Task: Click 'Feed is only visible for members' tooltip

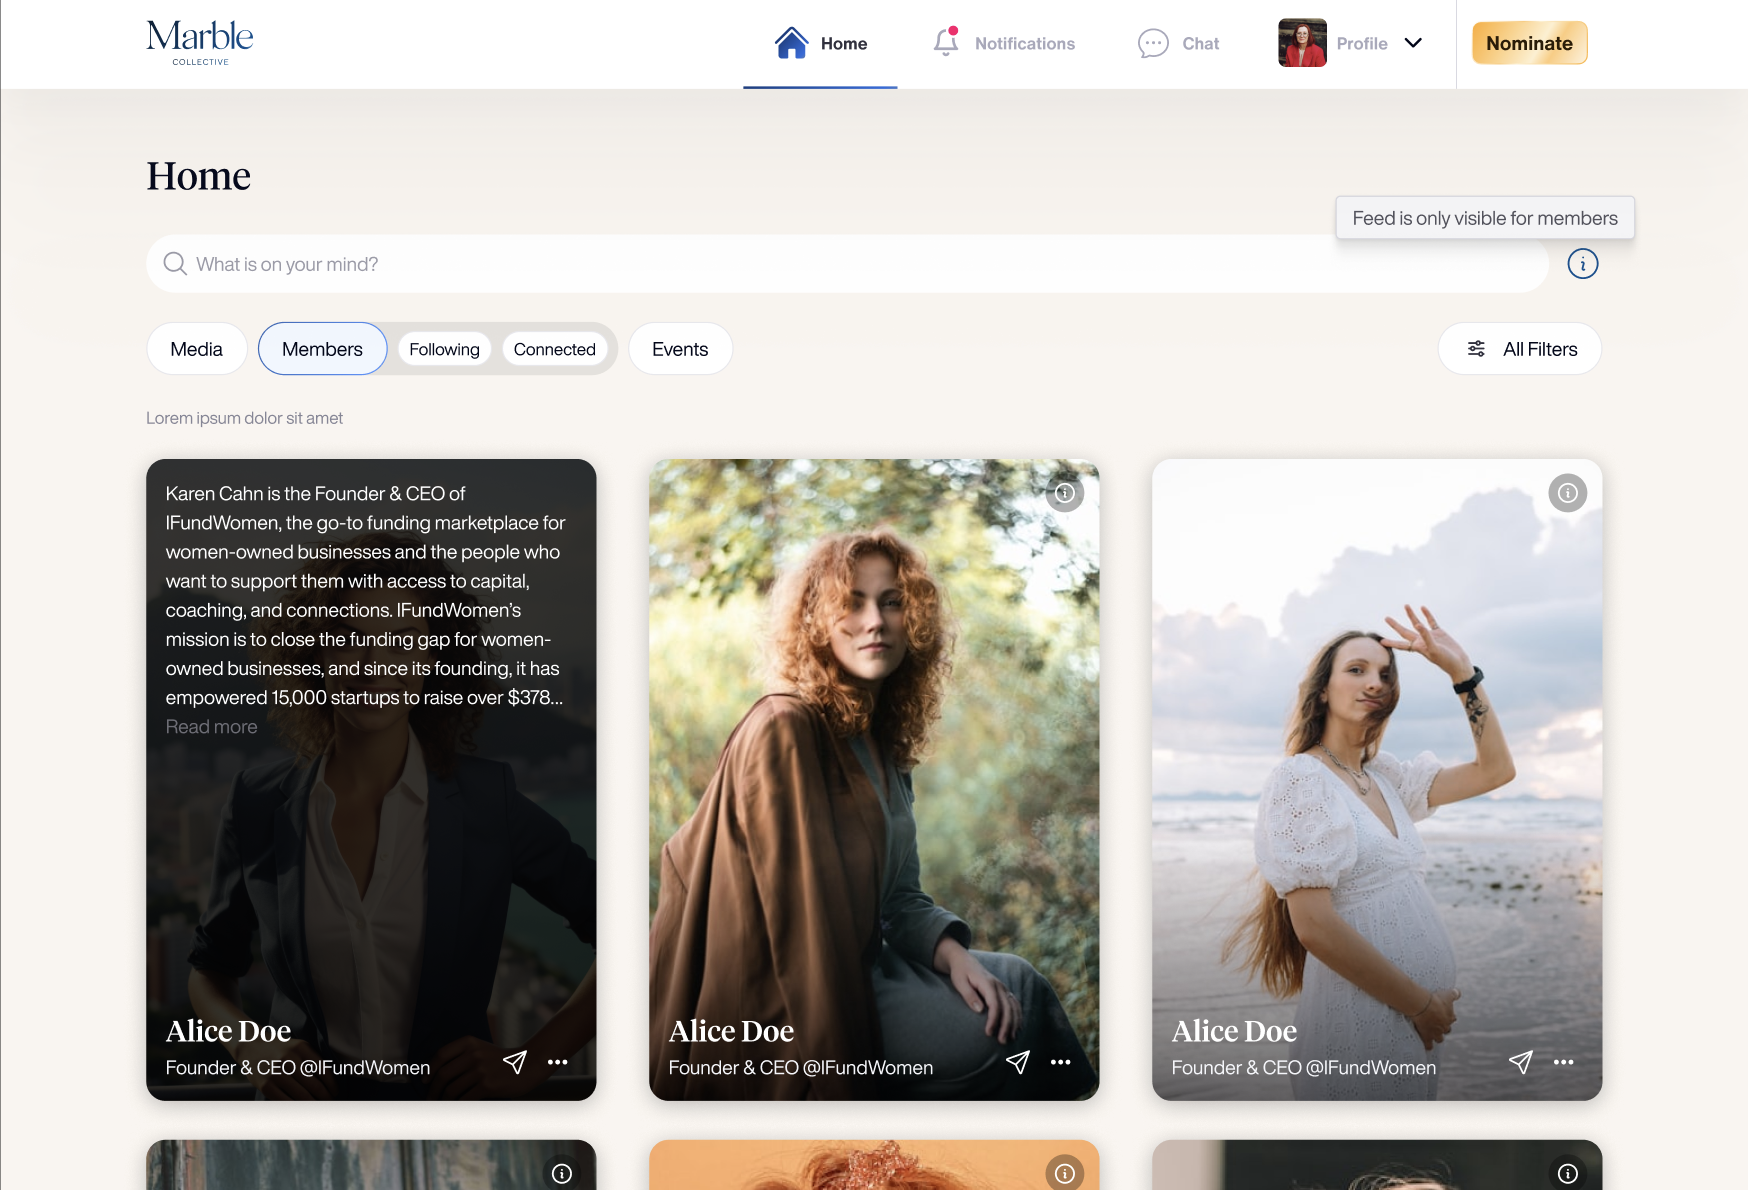Action: (1485, 218)
